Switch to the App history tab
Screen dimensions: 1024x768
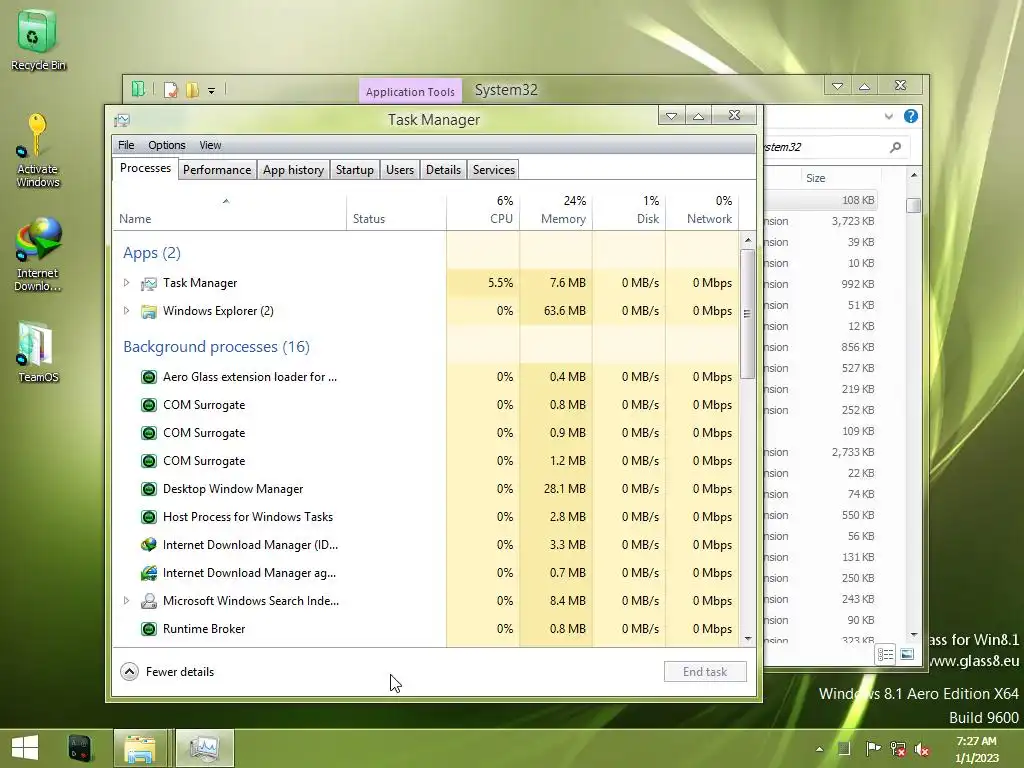[293, 170]
